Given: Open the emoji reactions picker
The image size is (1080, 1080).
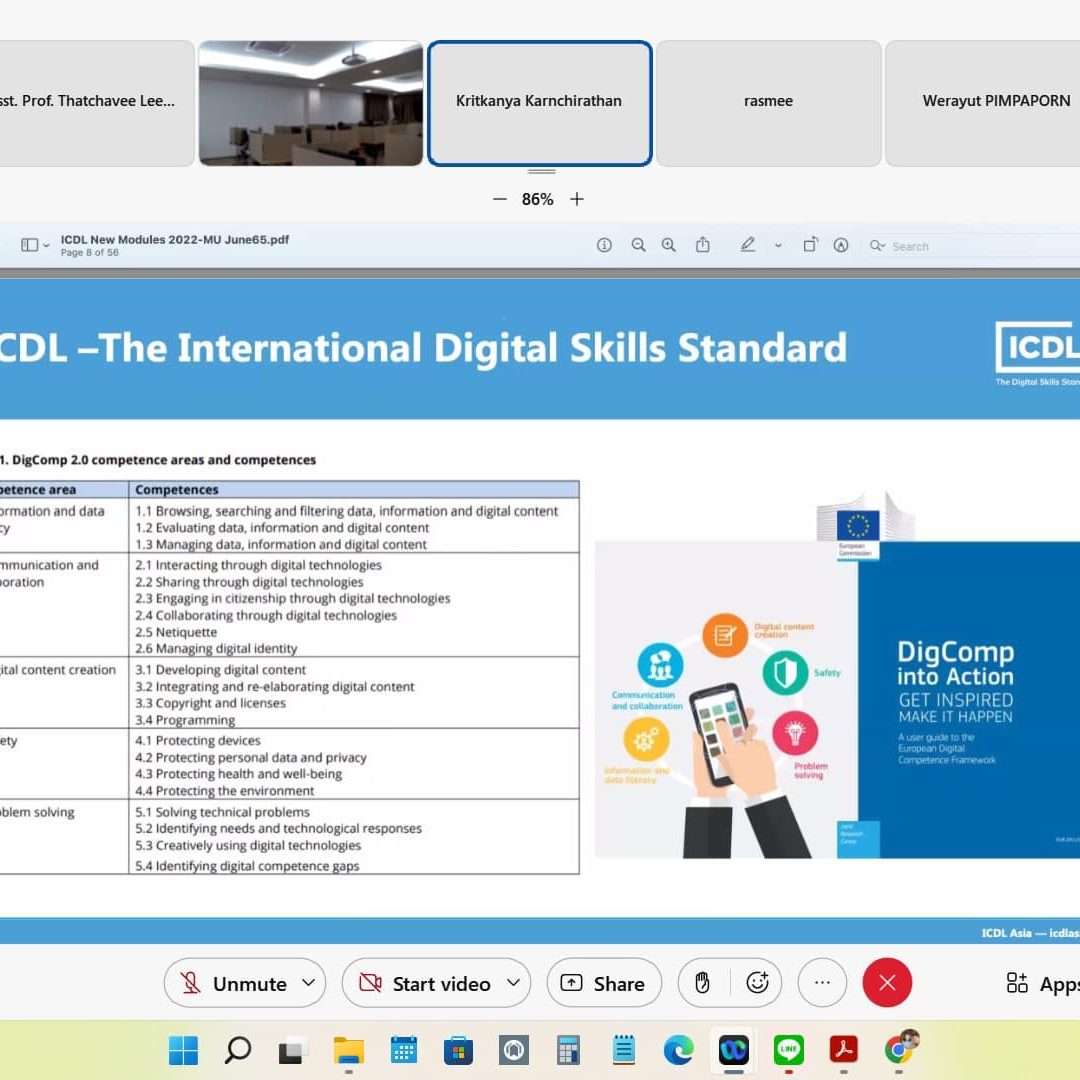Looking at the screenshot, I should pos(757,983).
